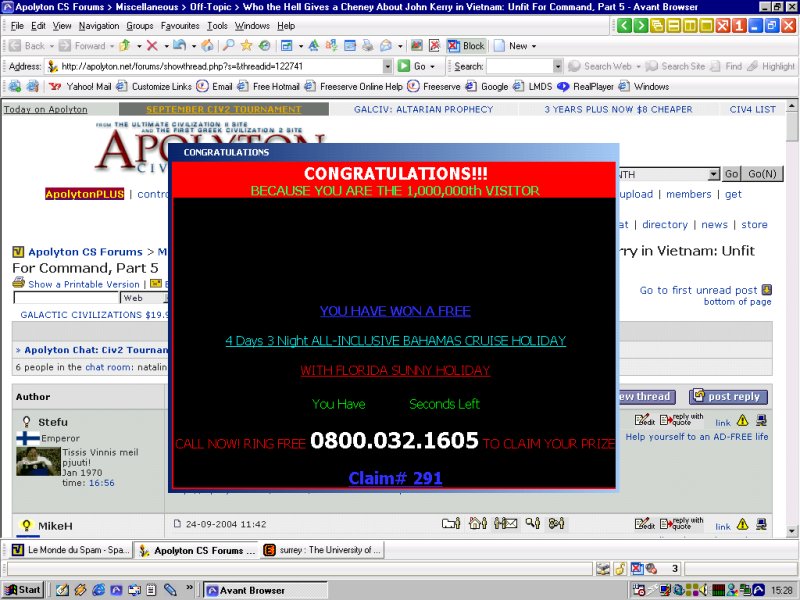Click the Bahamas Cruise Holiday link in popup
The height and width of the screenshot is (600, 800).
pos(396,340)
